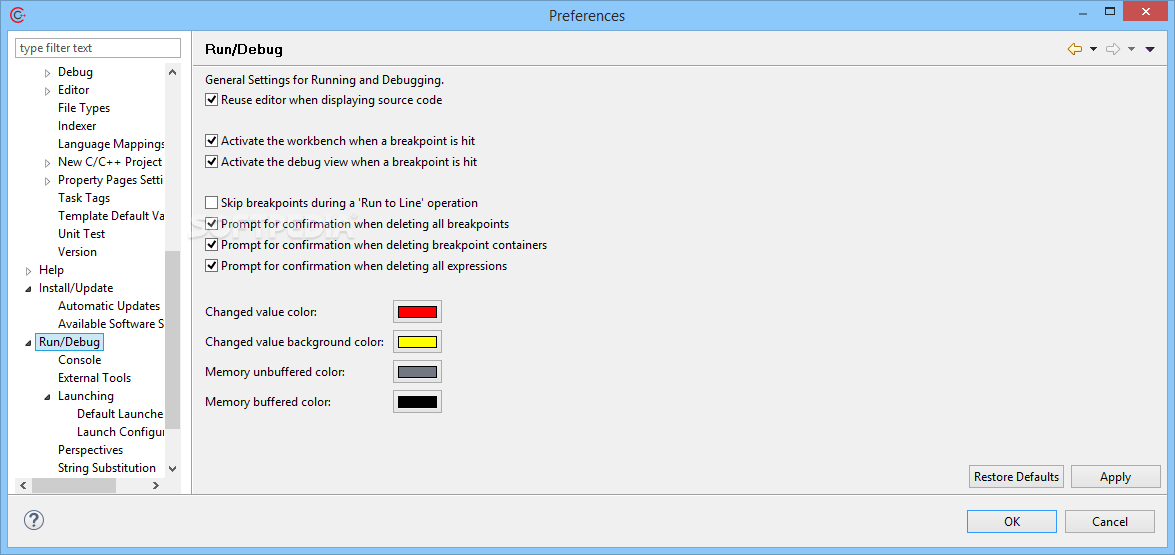
Task: Pick the Memory buffered black color swatch
Action: (417, 401)
